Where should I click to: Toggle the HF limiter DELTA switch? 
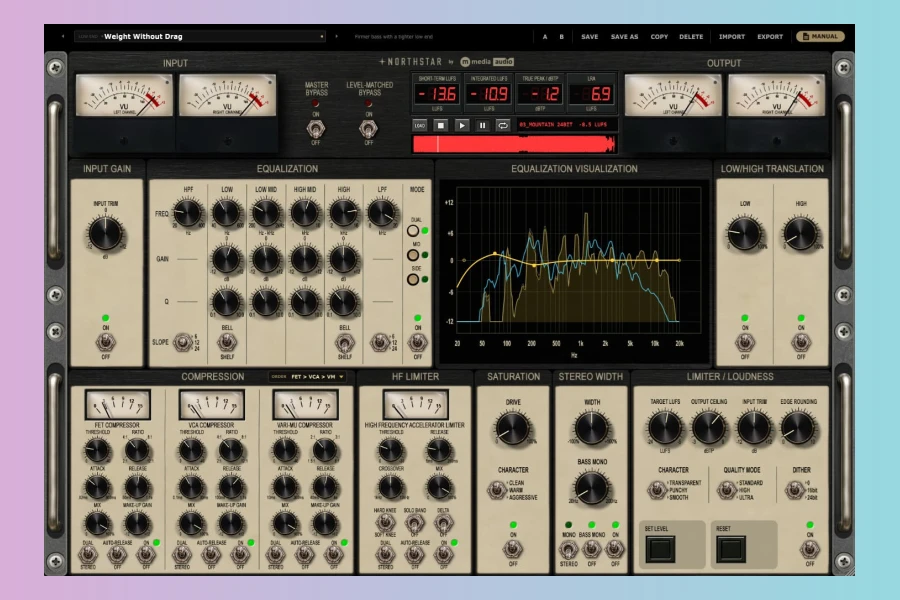pos(443,522)
